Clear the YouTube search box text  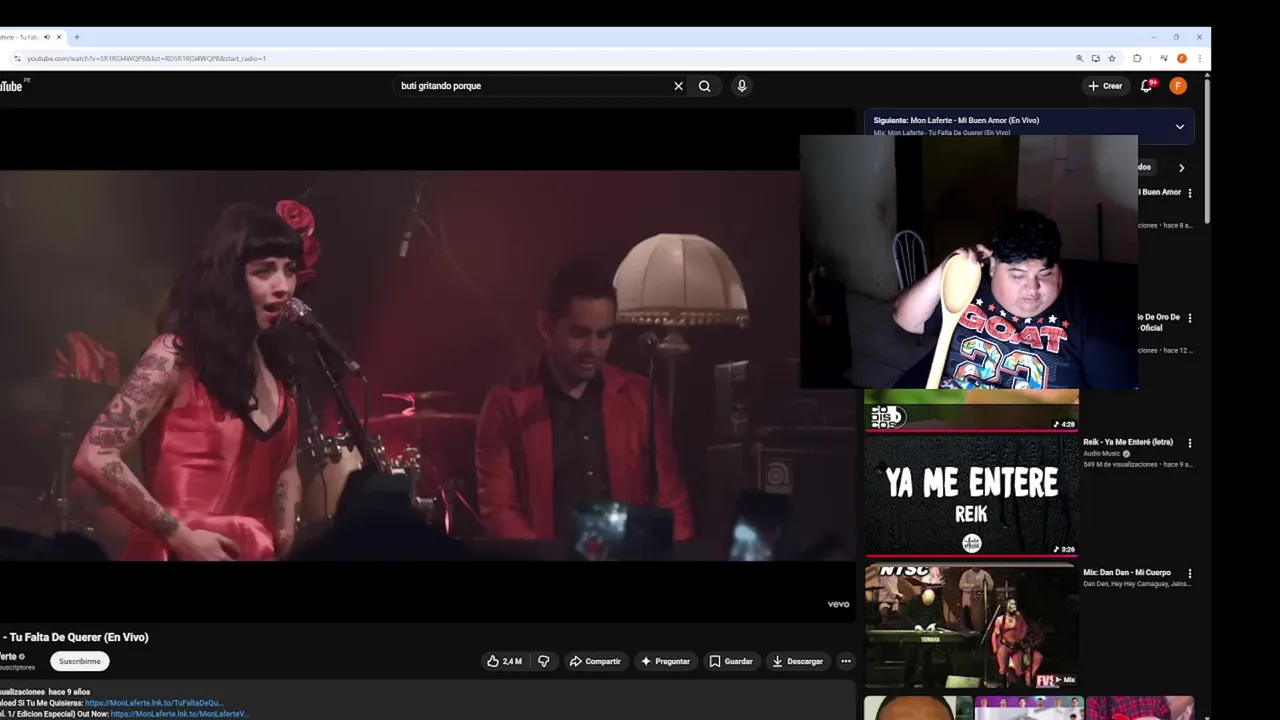[x=678, y=86]
